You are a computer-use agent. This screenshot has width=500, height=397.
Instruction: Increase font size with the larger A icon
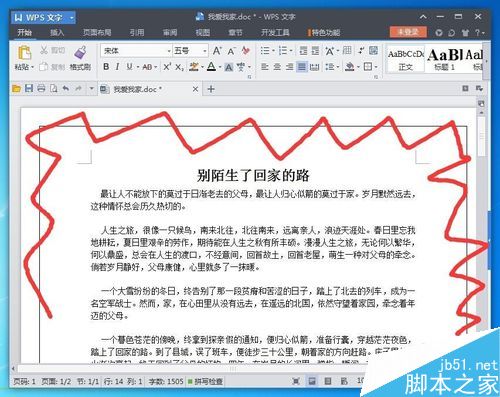217,51
